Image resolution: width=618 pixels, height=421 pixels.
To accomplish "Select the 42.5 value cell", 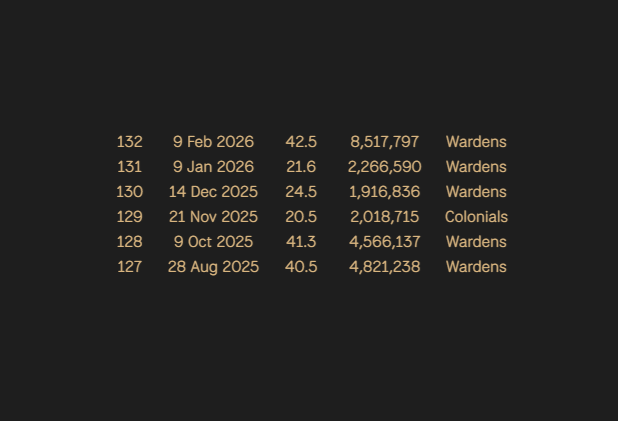I will [x=301, y=142].
